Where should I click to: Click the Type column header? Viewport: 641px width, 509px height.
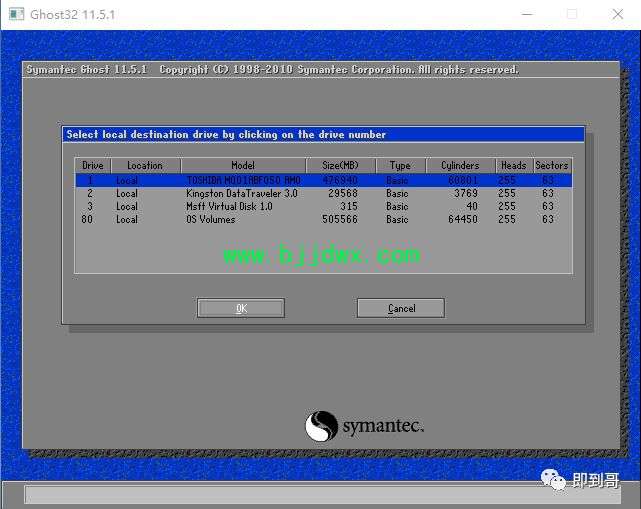coord(400,166)
